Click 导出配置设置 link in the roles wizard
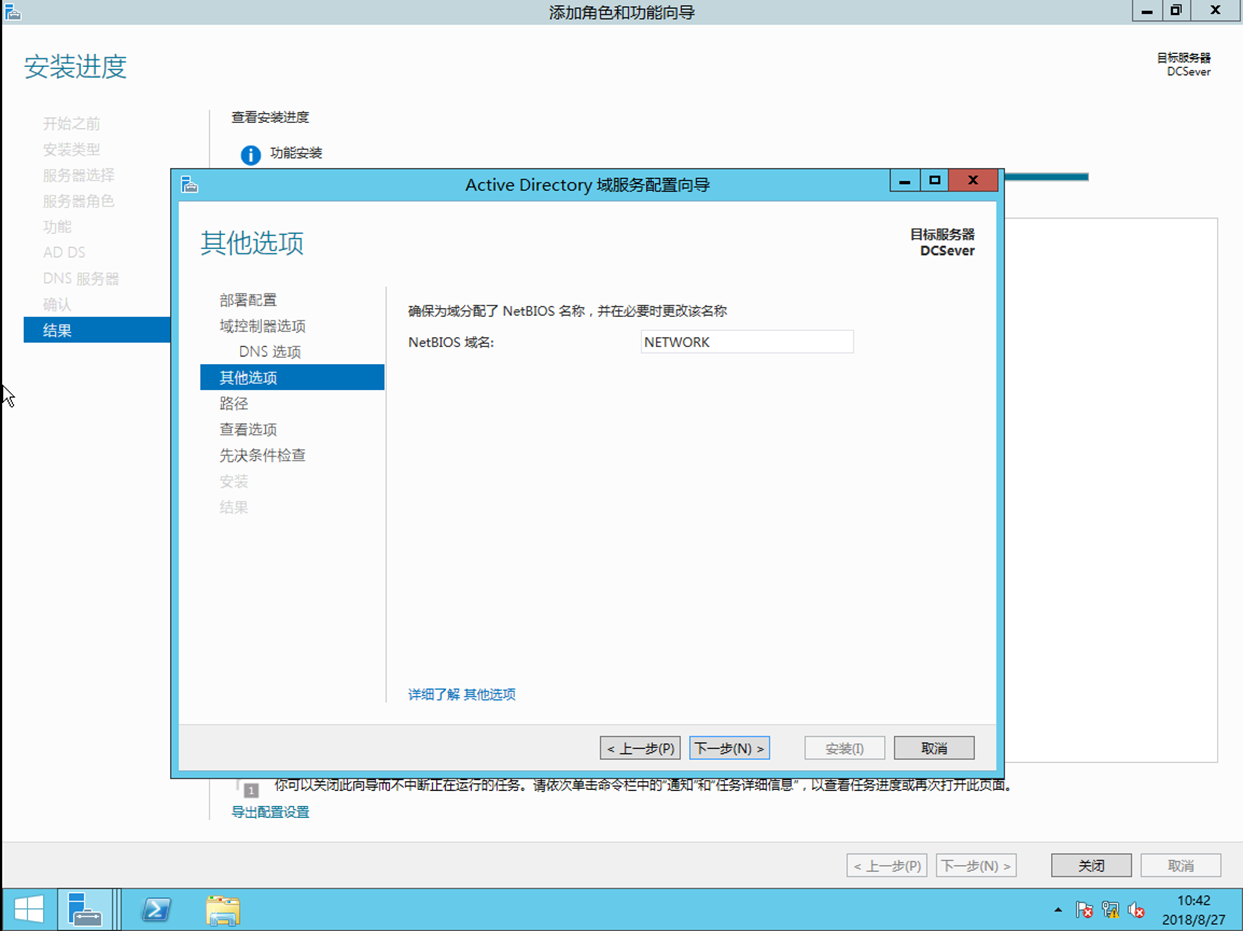This screenshot has width=1243, height=931. point(270,812)
